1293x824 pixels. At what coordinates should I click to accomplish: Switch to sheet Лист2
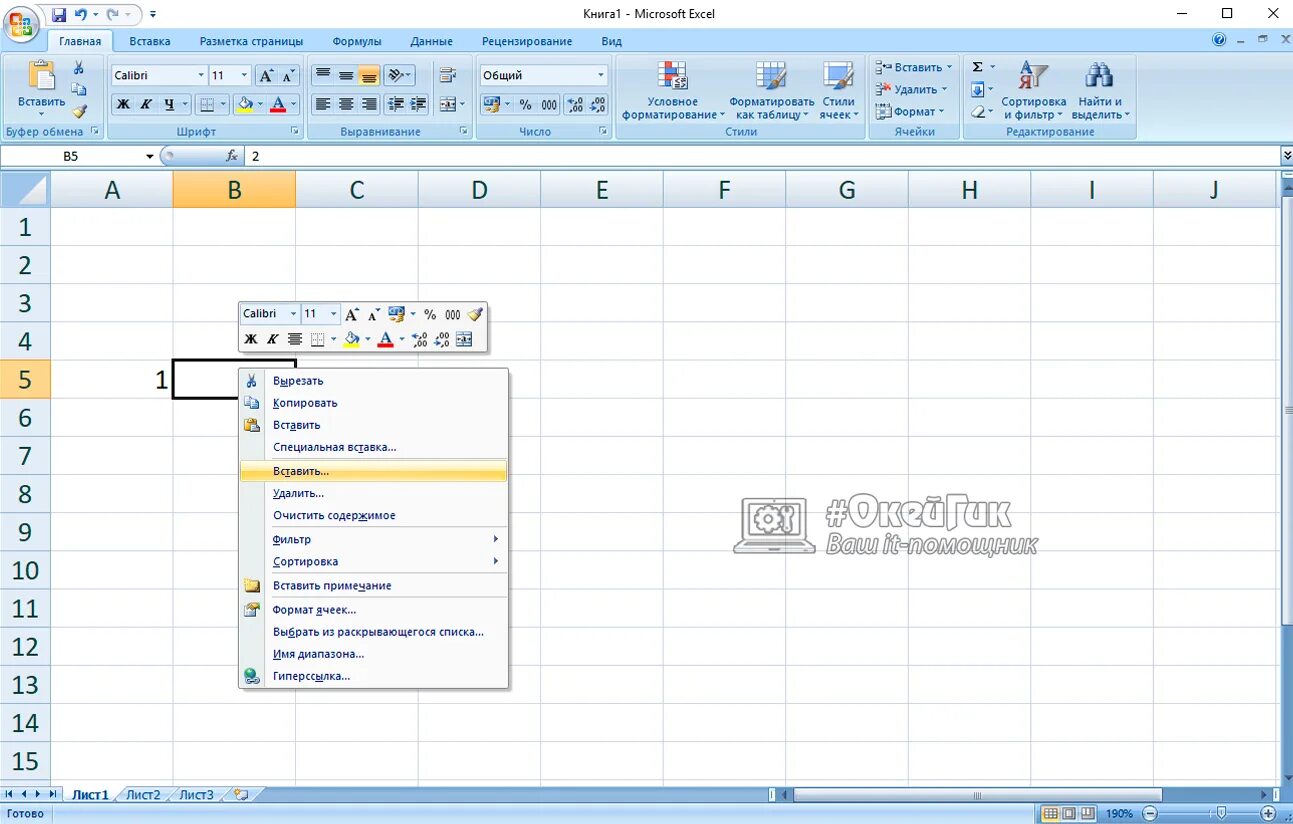point(143,795)
